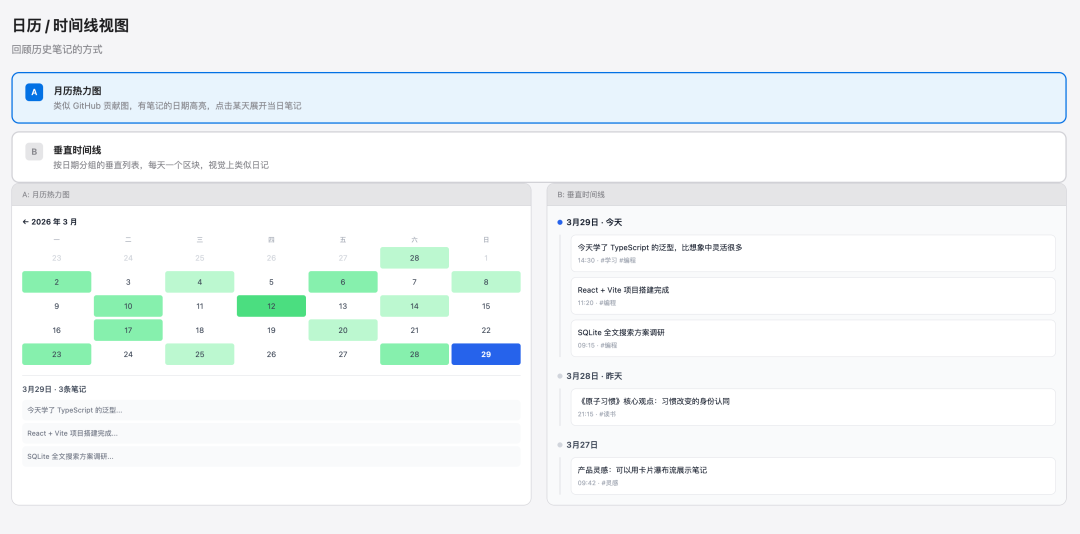The width and height of the screenshot is (1080, 534).
Task: Open the SQLite 全文搜索方案调研... list item
Action: pyautogui.click(x=271, y=456)
